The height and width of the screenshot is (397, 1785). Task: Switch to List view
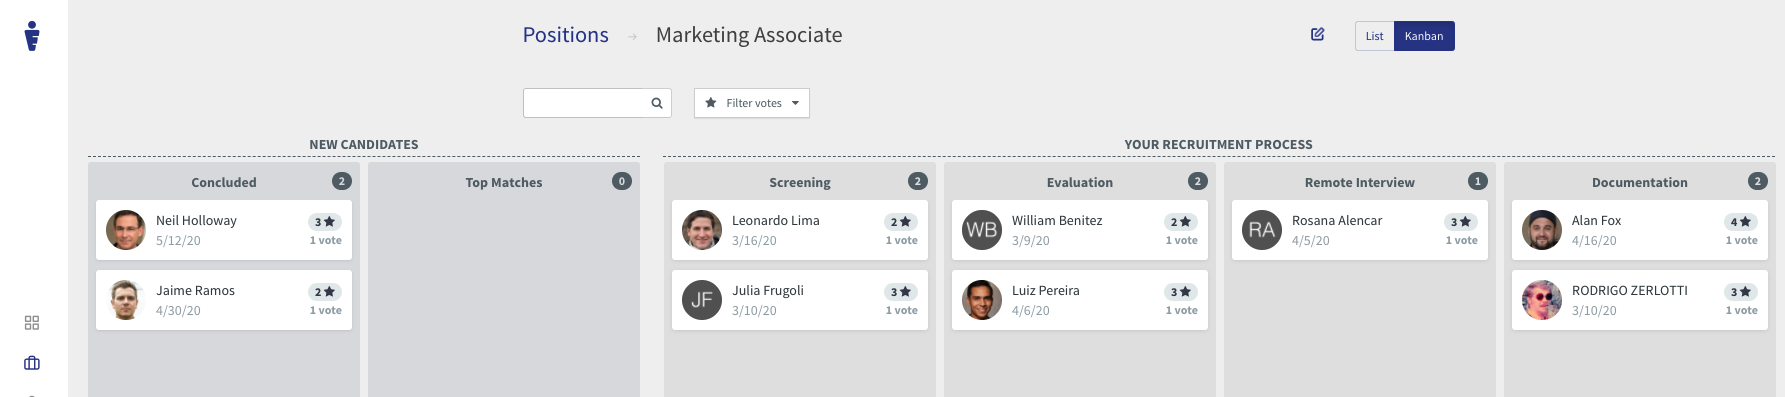tap(1374, 36)
